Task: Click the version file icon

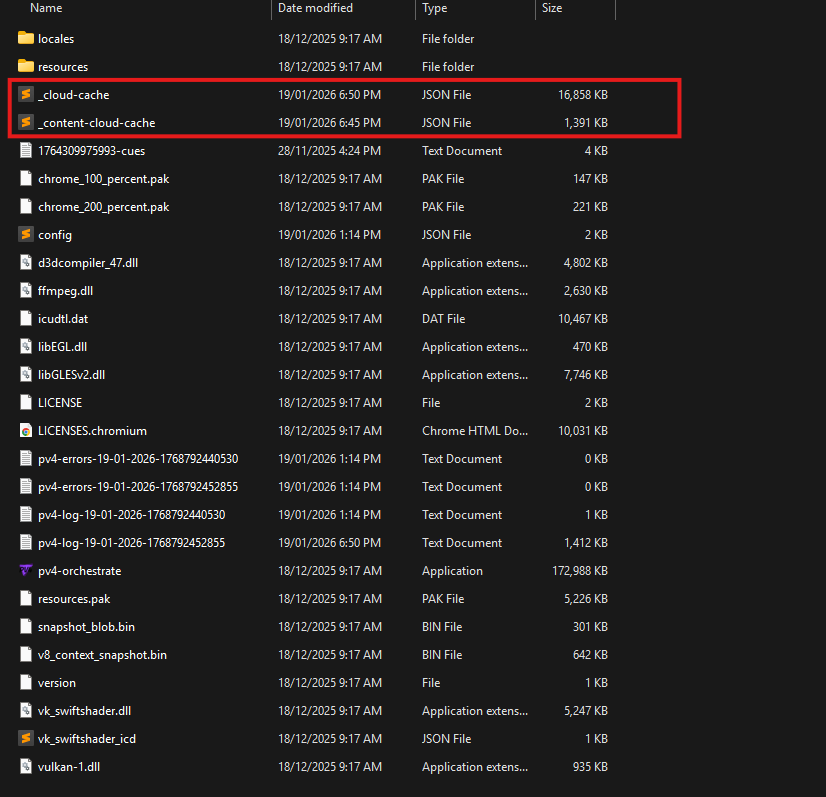Action: pos(26,682)
